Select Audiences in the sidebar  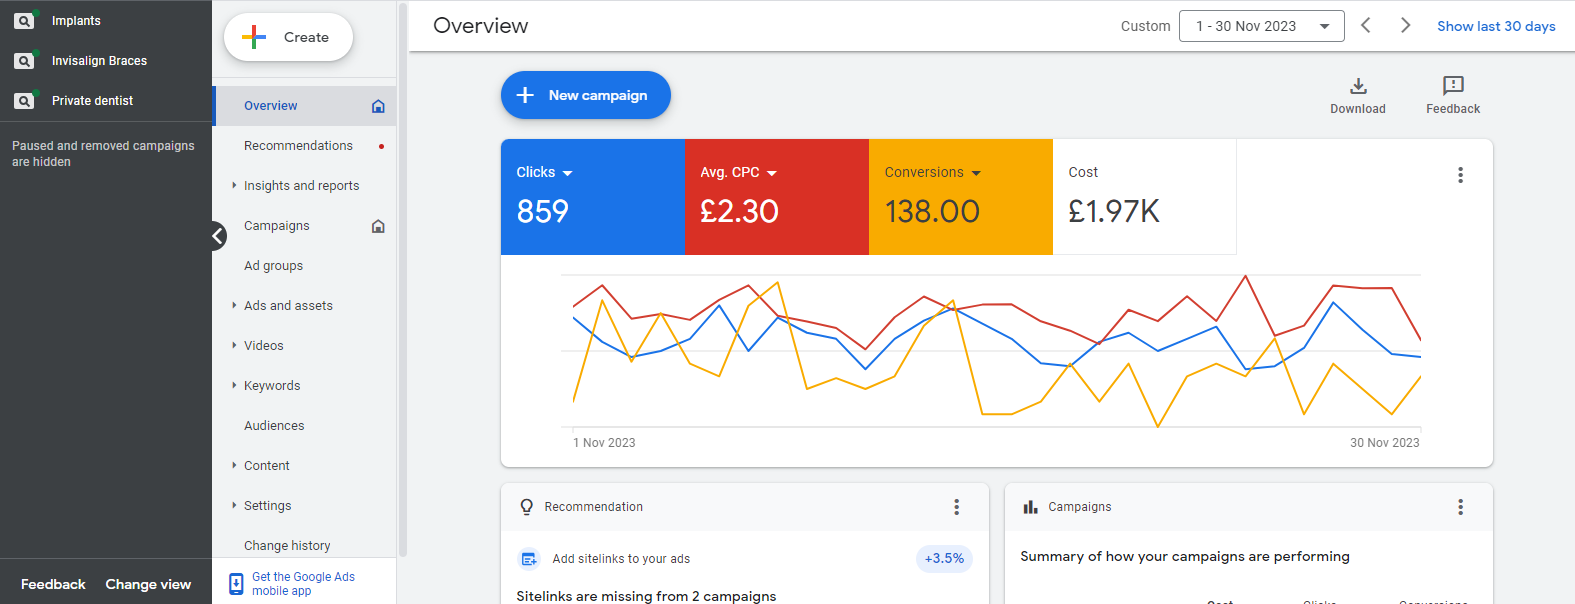274,426
